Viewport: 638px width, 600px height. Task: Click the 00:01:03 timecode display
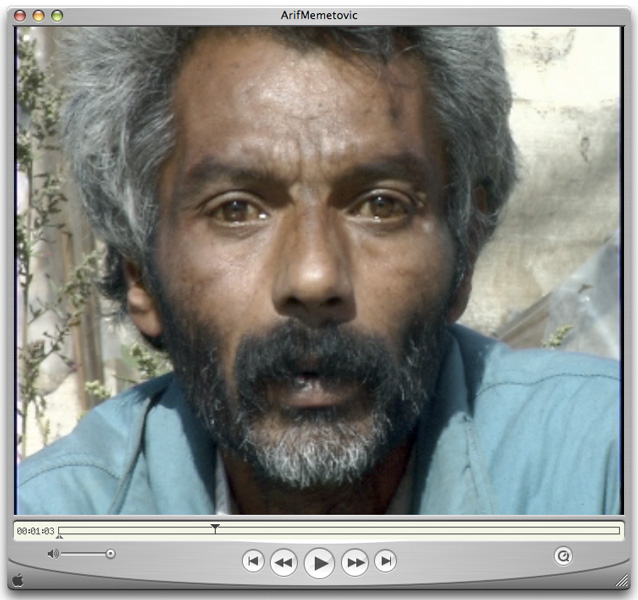click(35, 531)
